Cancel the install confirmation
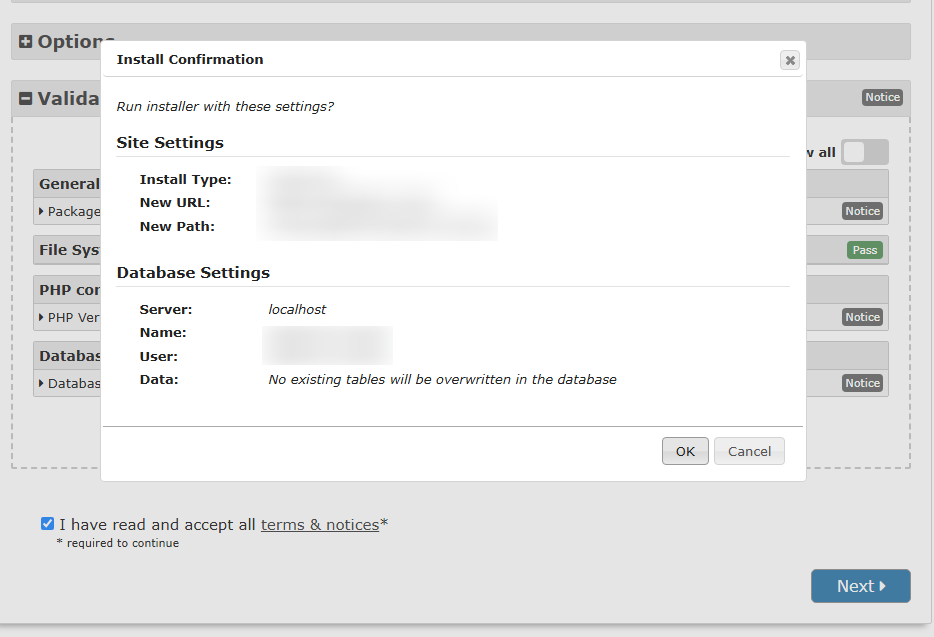Viewport: 934px width, 637px height. coord(749,451)
